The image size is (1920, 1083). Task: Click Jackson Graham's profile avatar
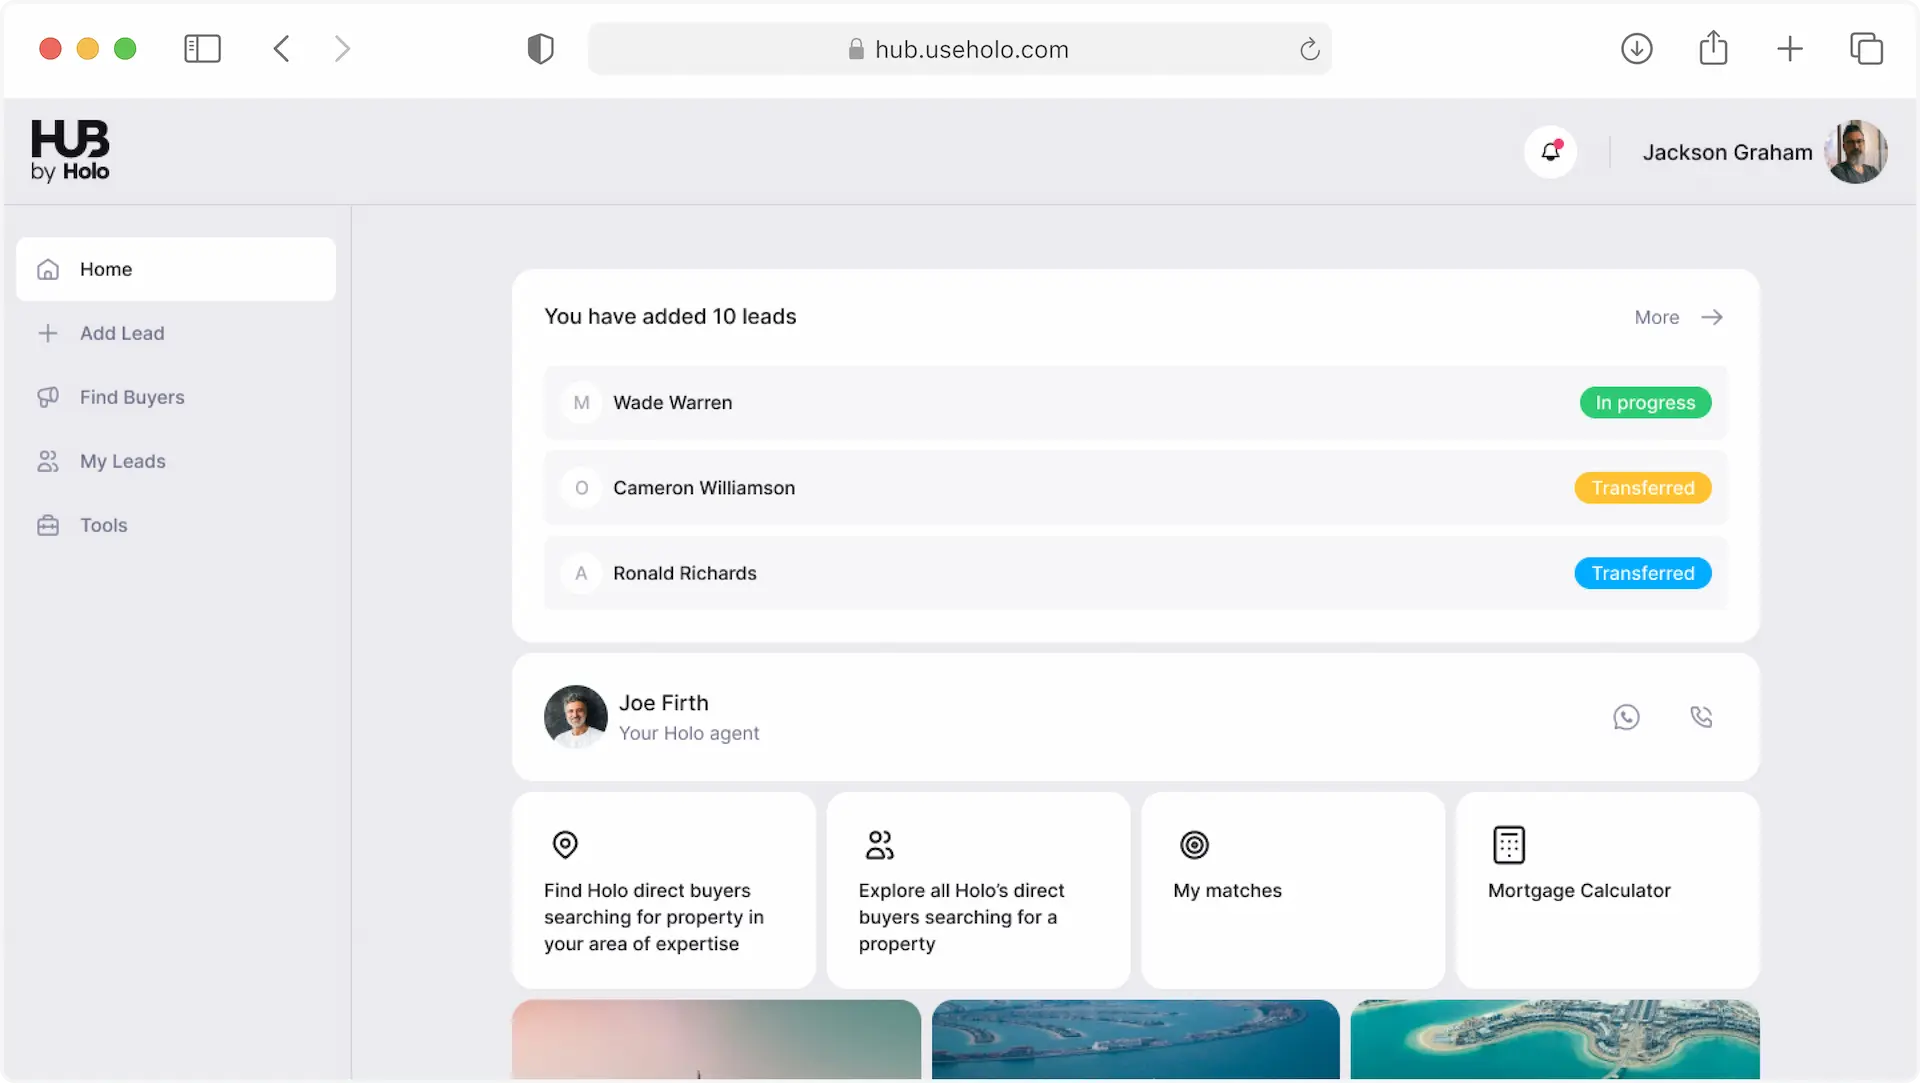click(1856, 152)
